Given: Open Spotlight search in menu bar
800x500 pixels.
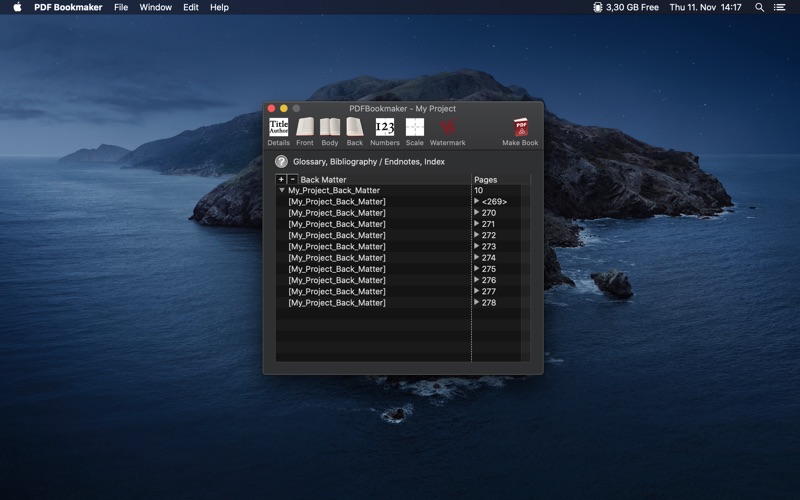Looking at the screenshot, I should (x=760, y=7).
